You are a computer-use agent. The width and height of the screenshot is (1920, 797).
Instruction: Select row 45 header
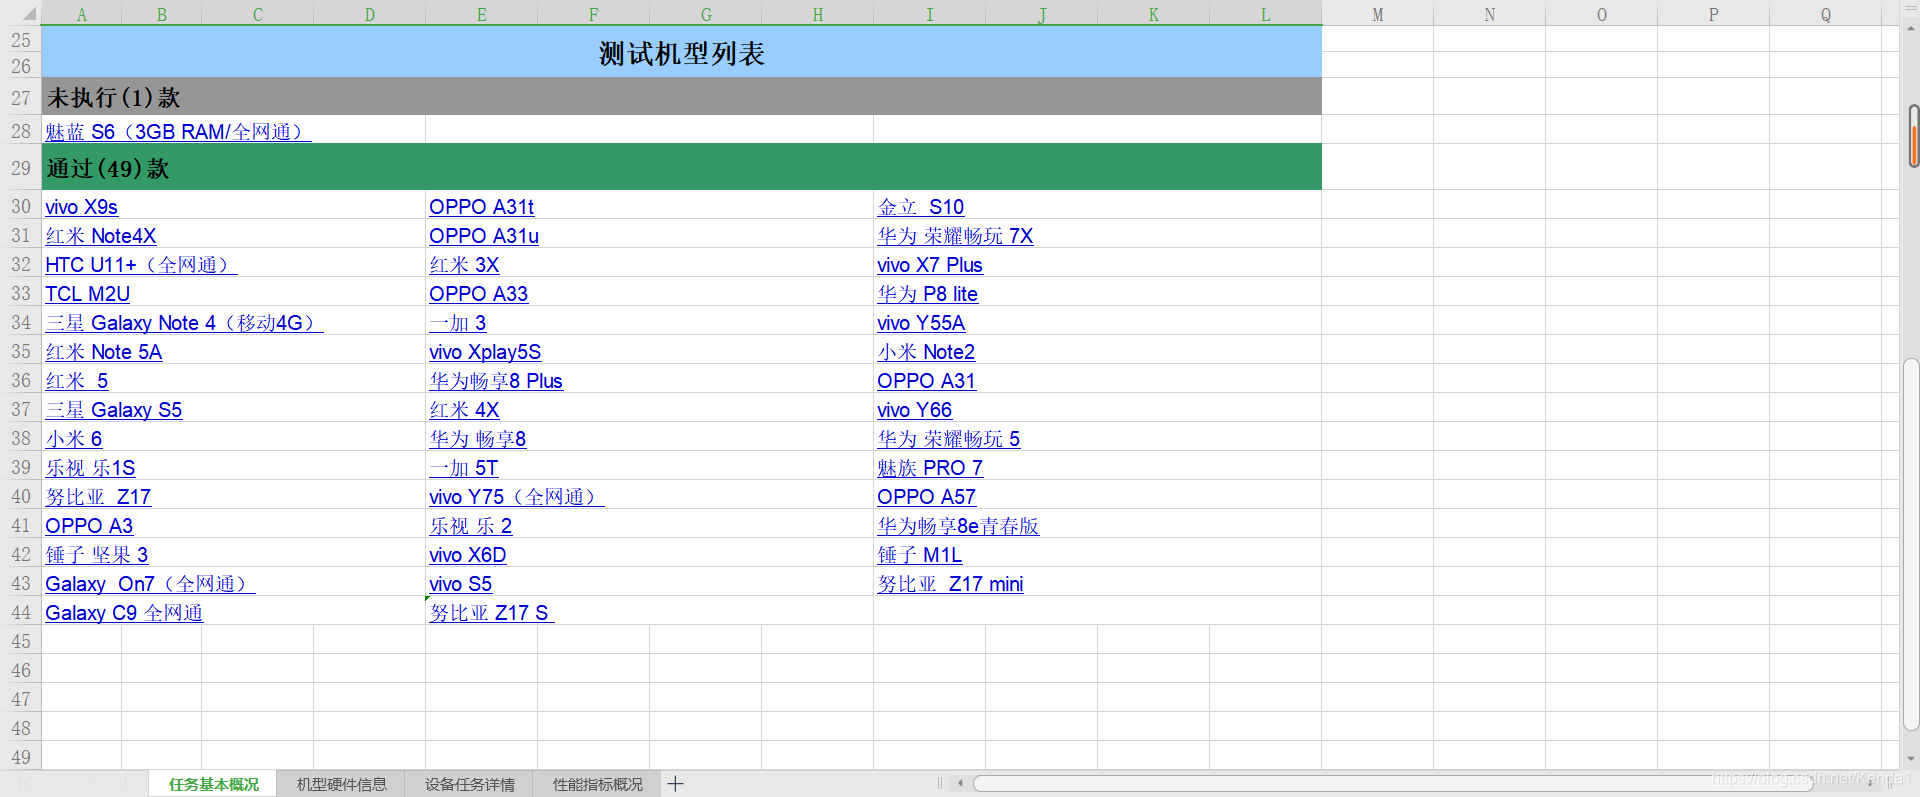click(x=21, y=641)
